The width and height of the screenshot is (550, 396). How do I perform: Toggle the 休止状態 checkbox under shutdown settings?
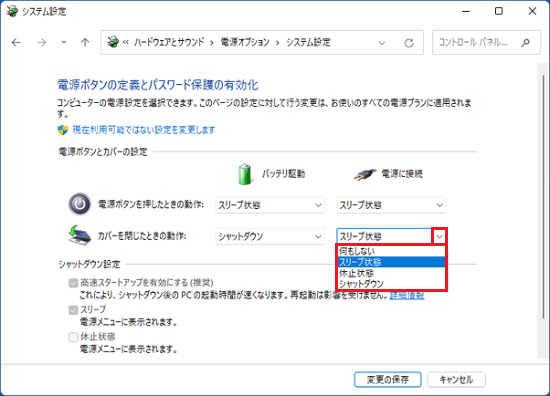[73, 337]
